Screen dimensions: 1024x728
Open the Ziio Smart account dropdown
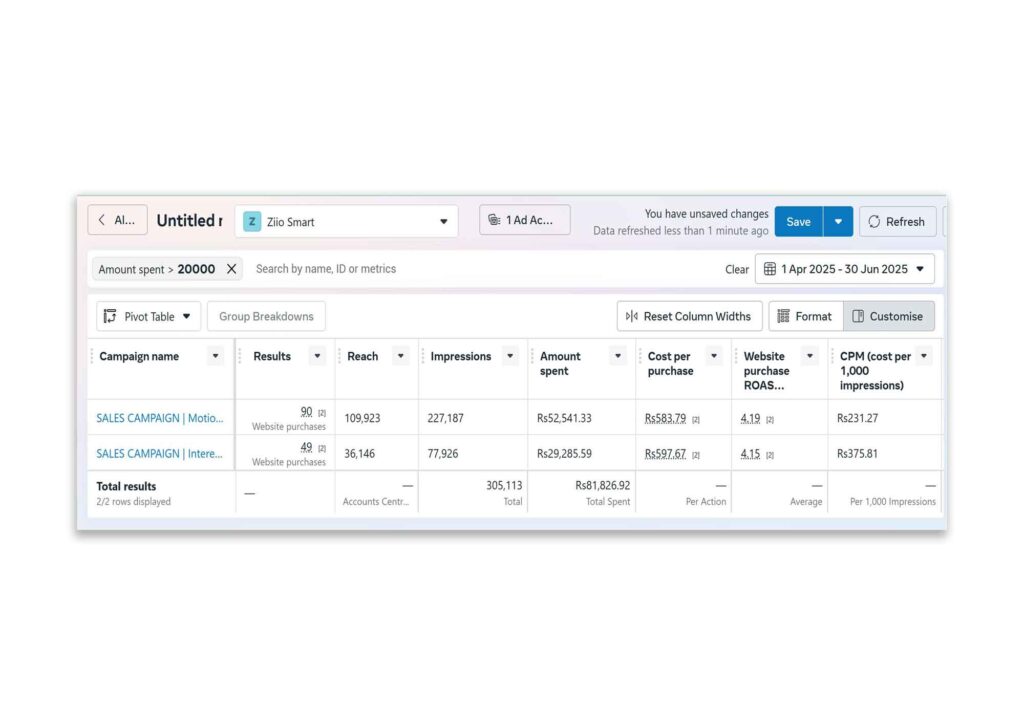[346, 221]
